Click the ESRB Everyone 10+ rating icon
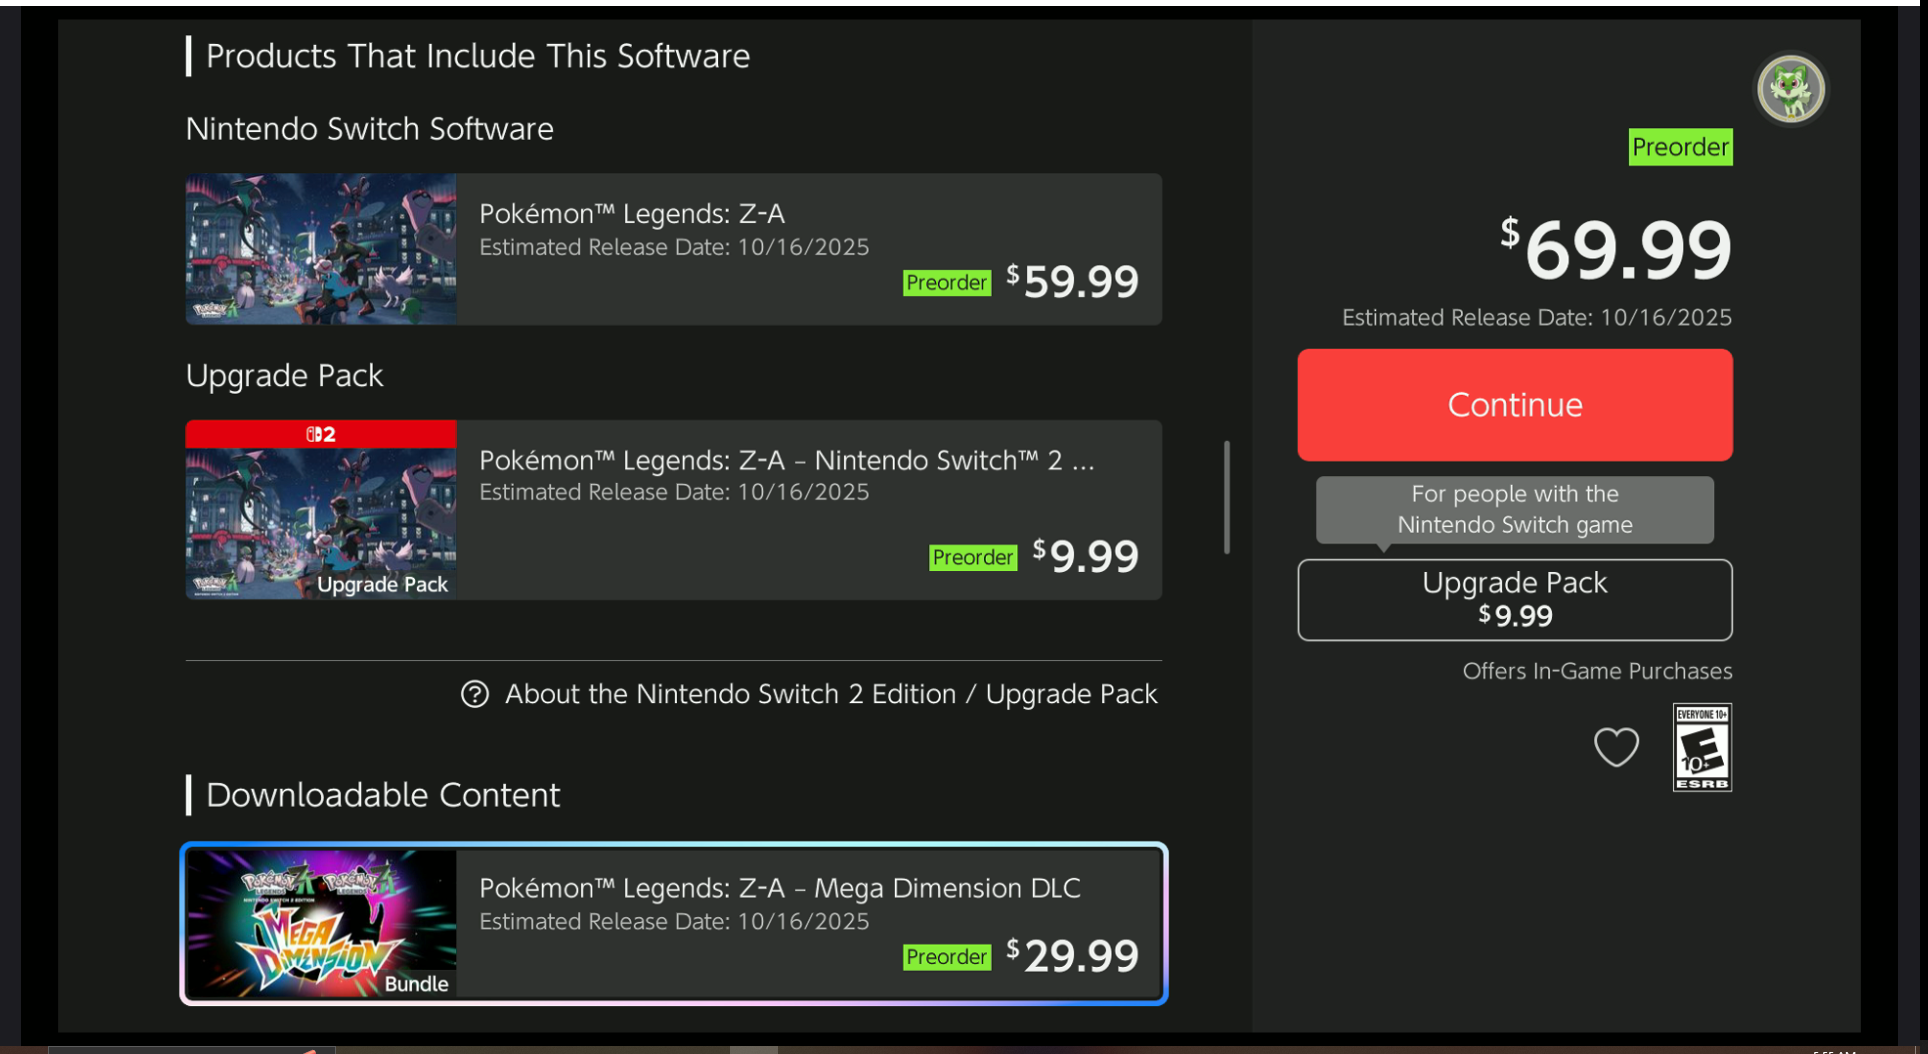Image resolution: width=1928 pixels, height=1054 pixels. pyautogui.click(x=1702, y=747)
